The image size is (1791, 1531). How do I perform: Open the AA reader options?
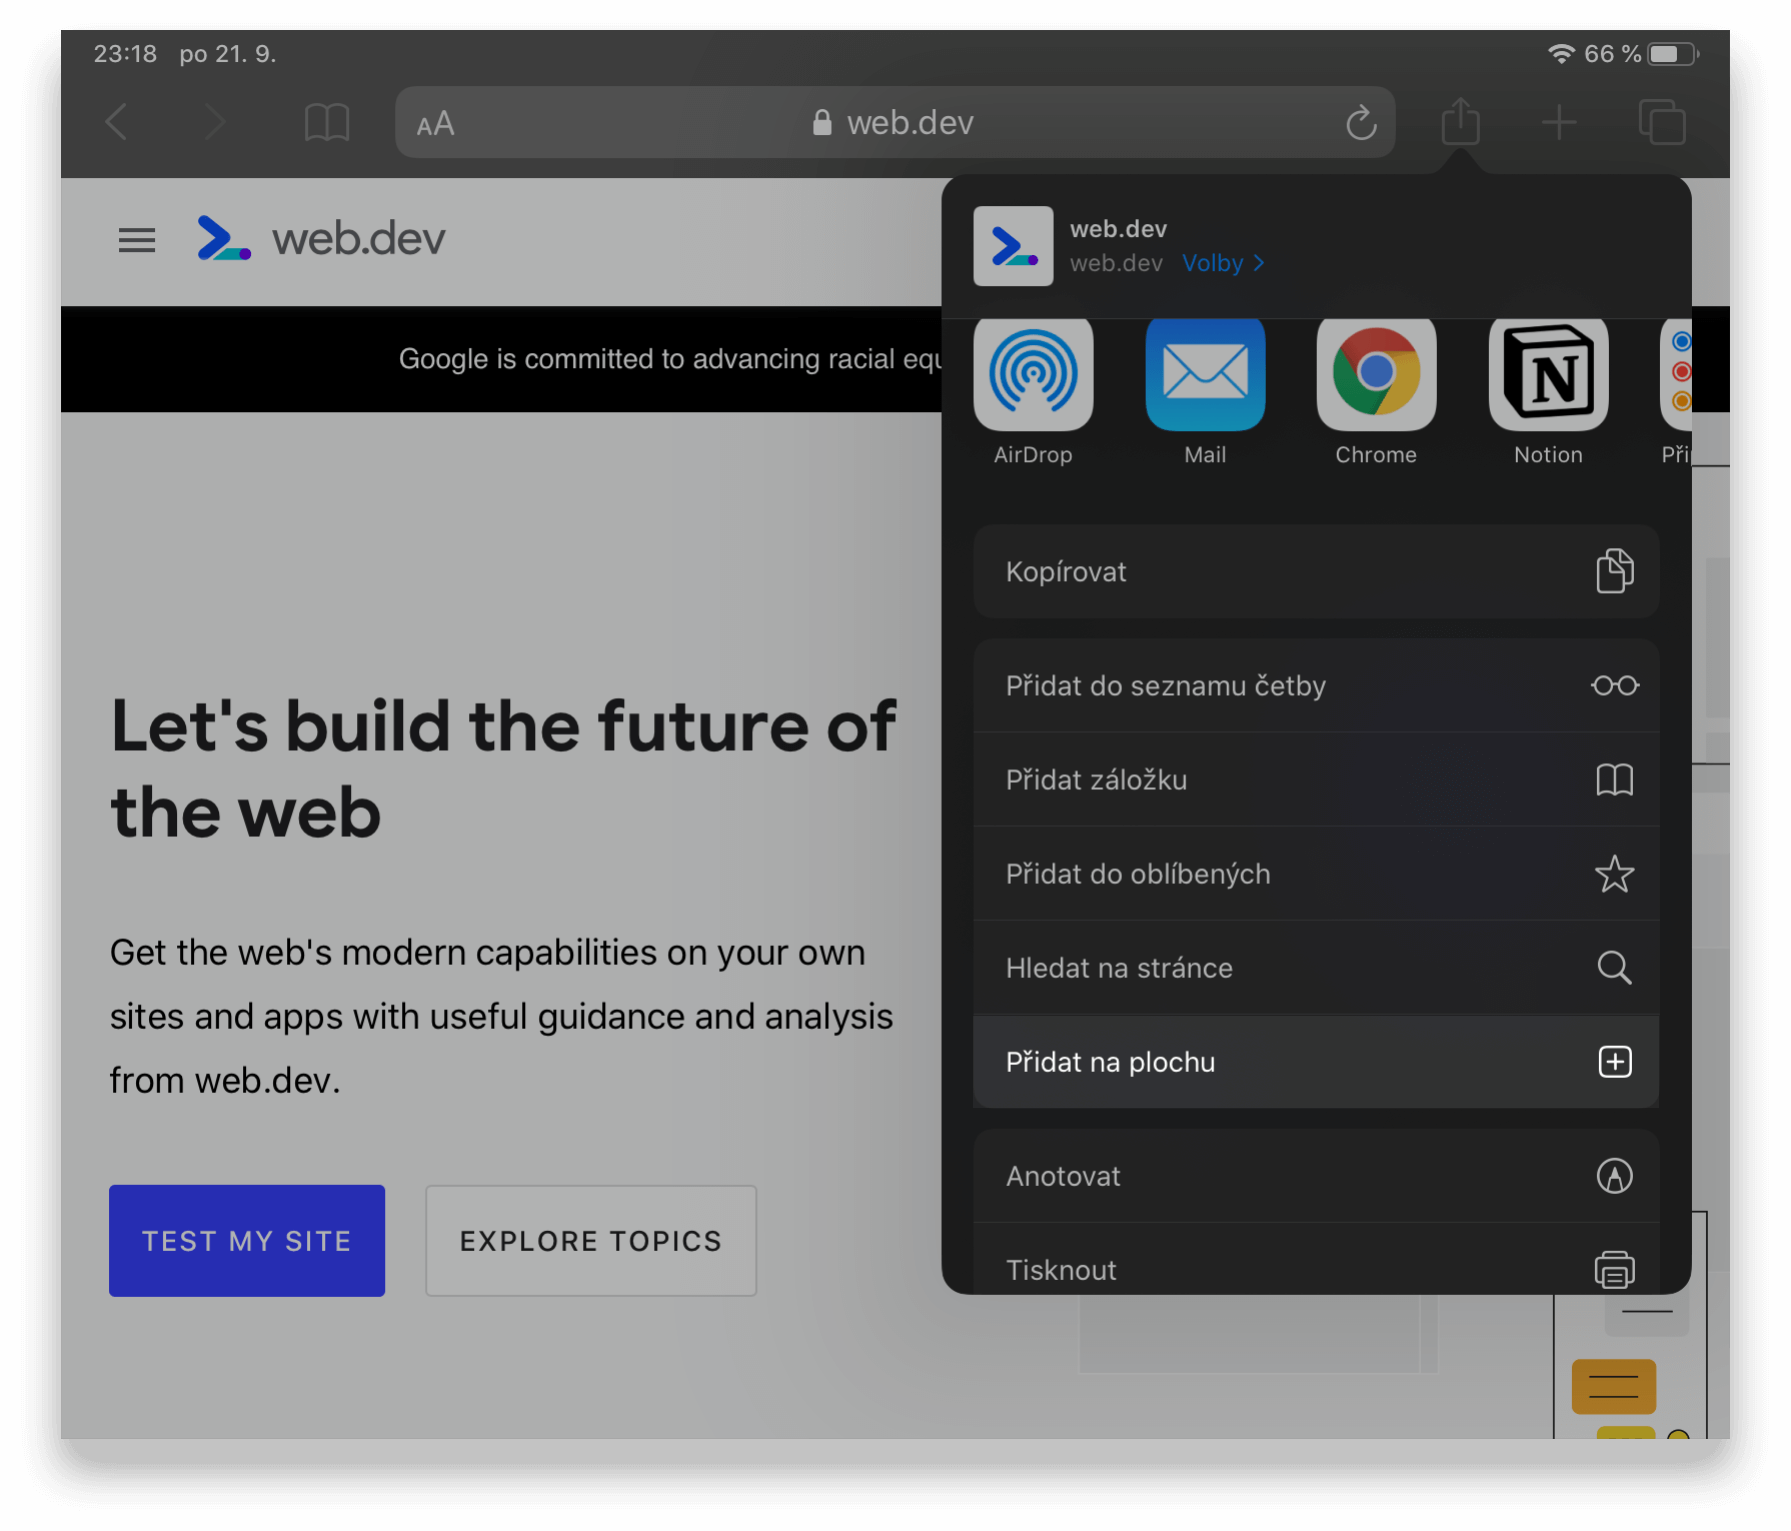[x=436, y=124]
